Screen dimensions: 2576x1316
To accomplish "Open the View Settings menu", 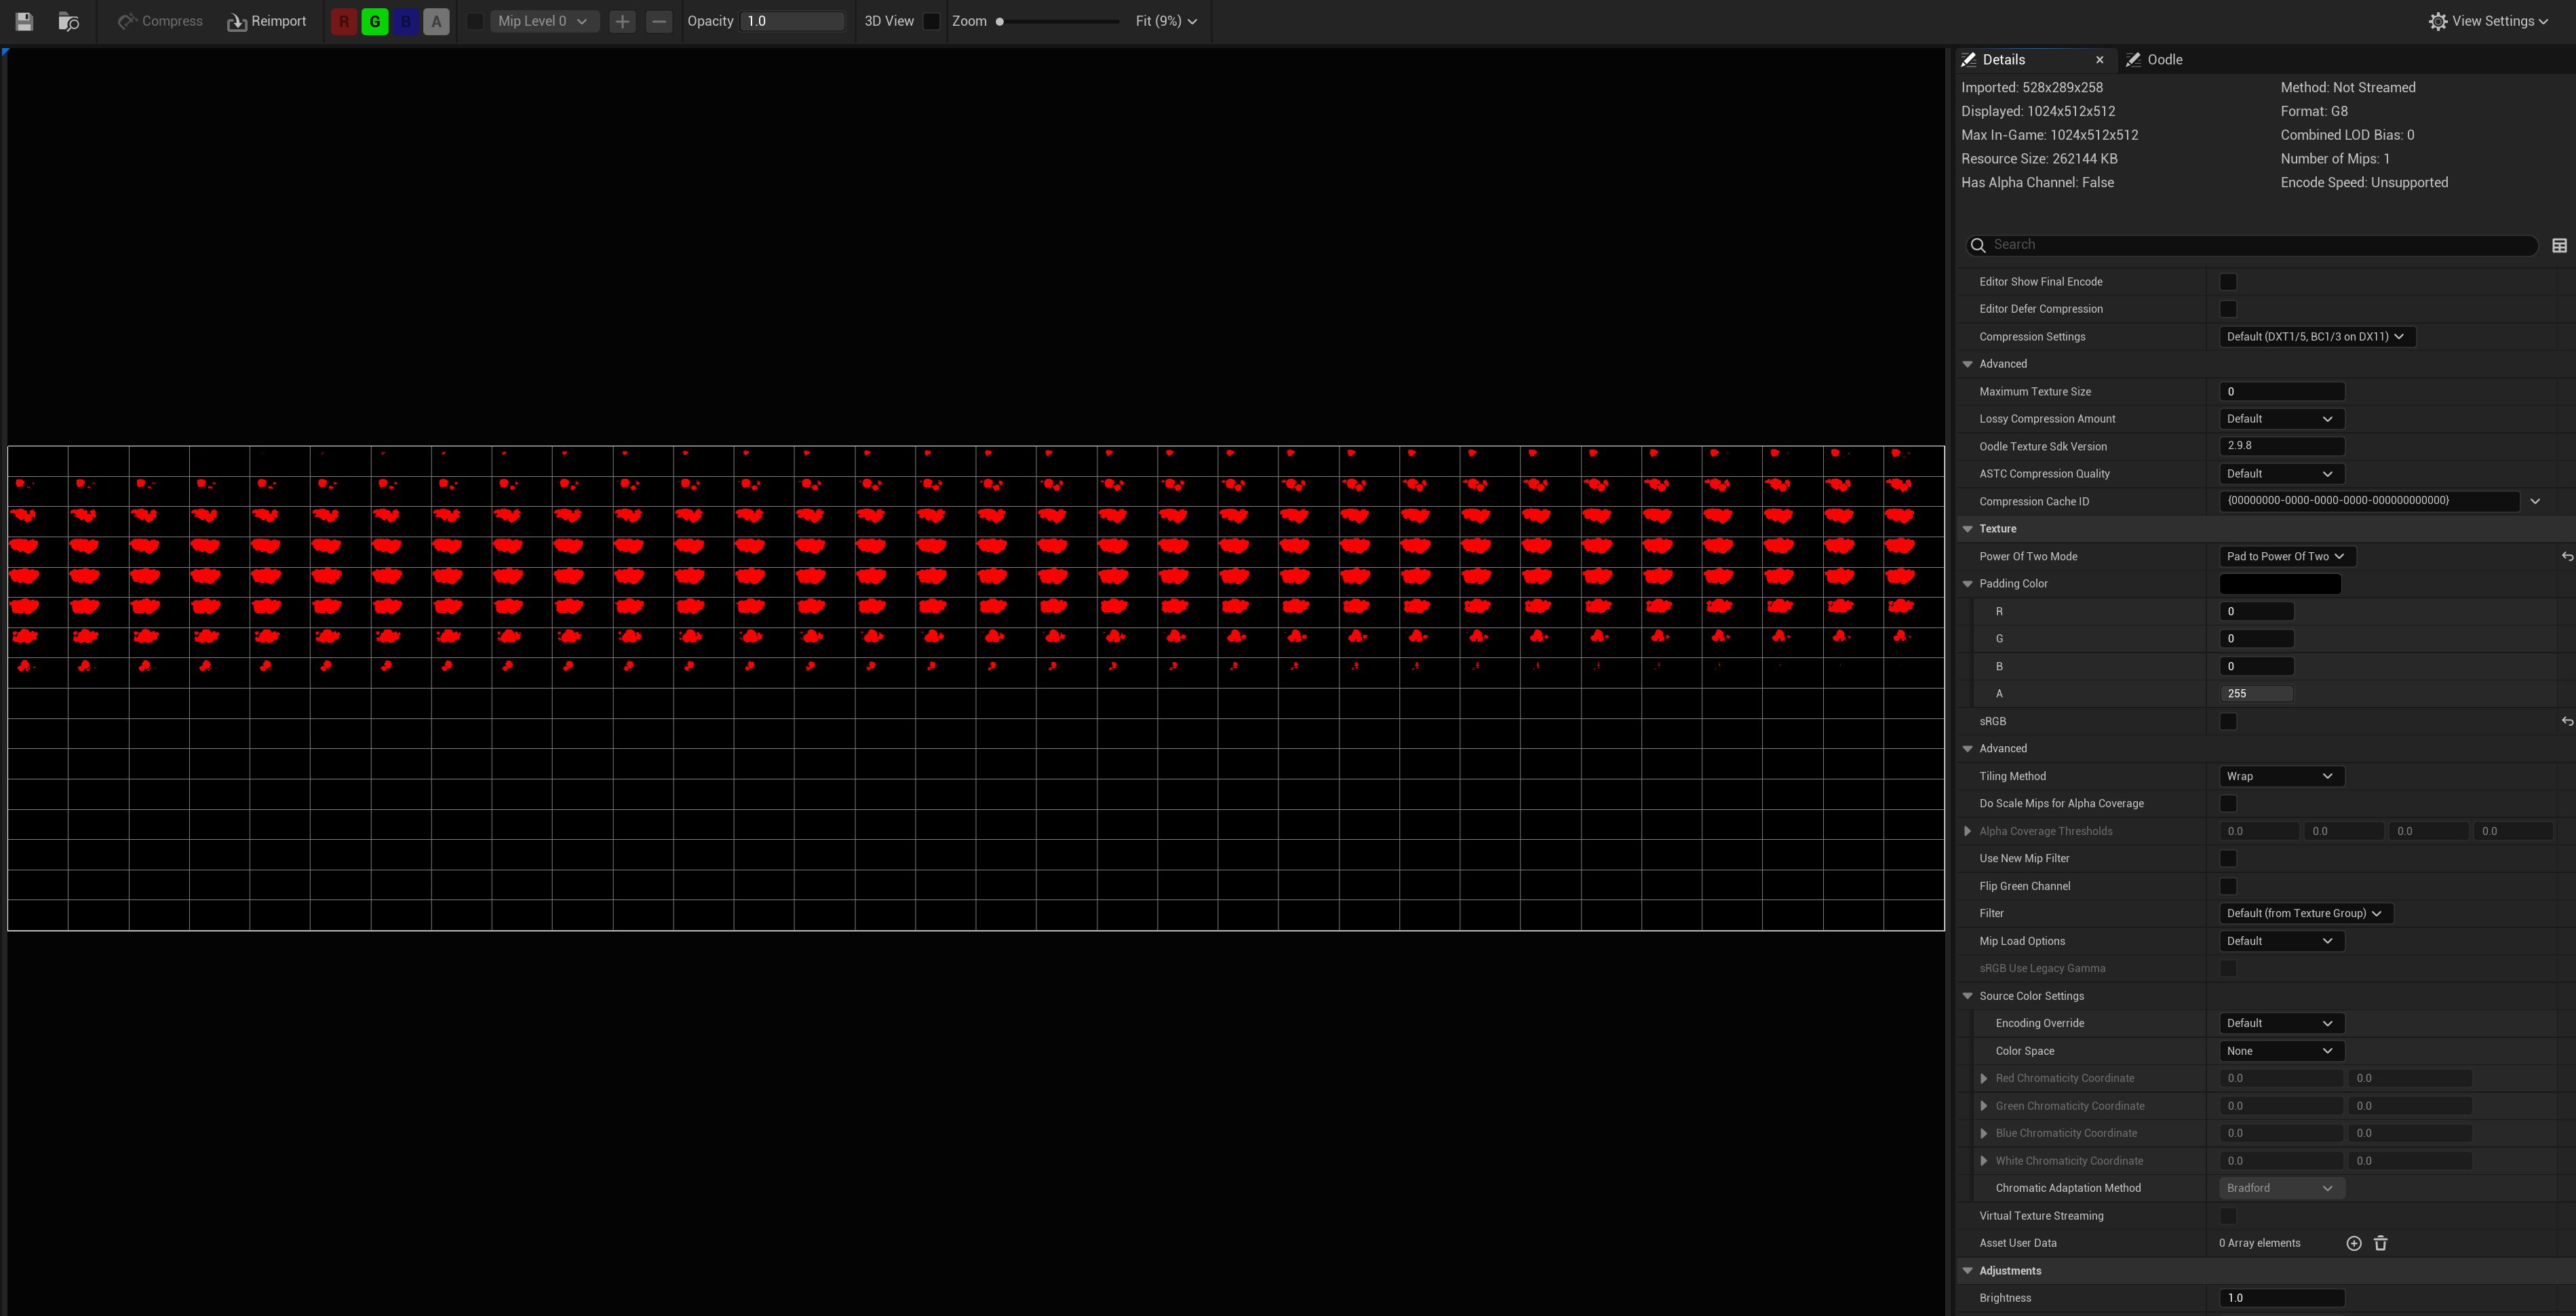I will (x=2488, y=20).
